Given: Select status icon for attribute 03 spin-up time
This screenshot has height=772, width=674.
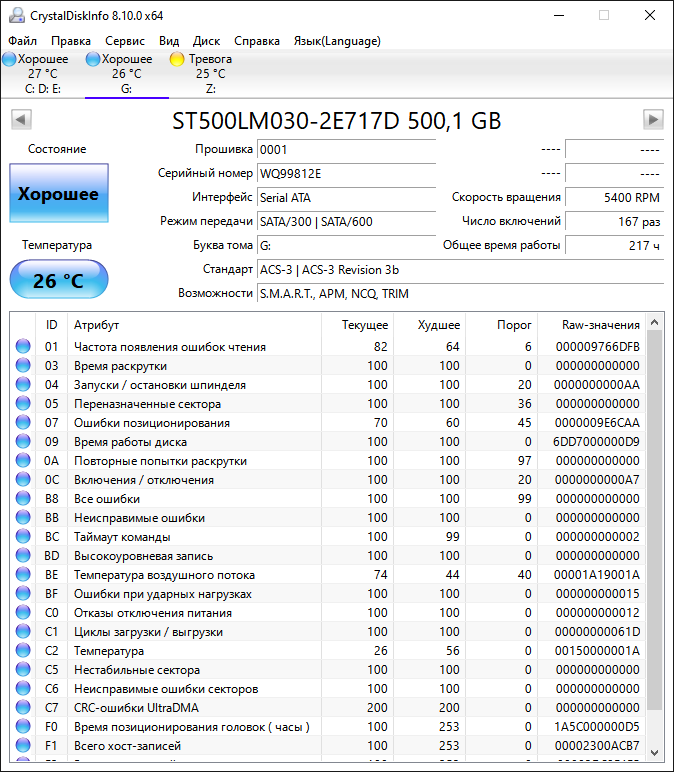Looking at the screenshot, I should pyautogui.click(x=23, y=366).
